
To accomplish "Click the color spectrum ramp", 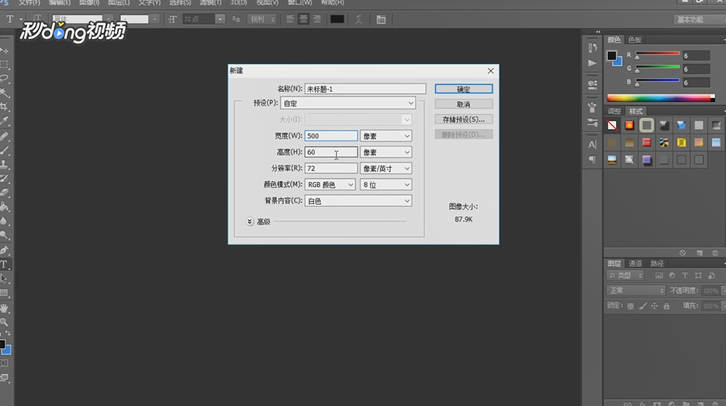I will [x=661, y=98].
